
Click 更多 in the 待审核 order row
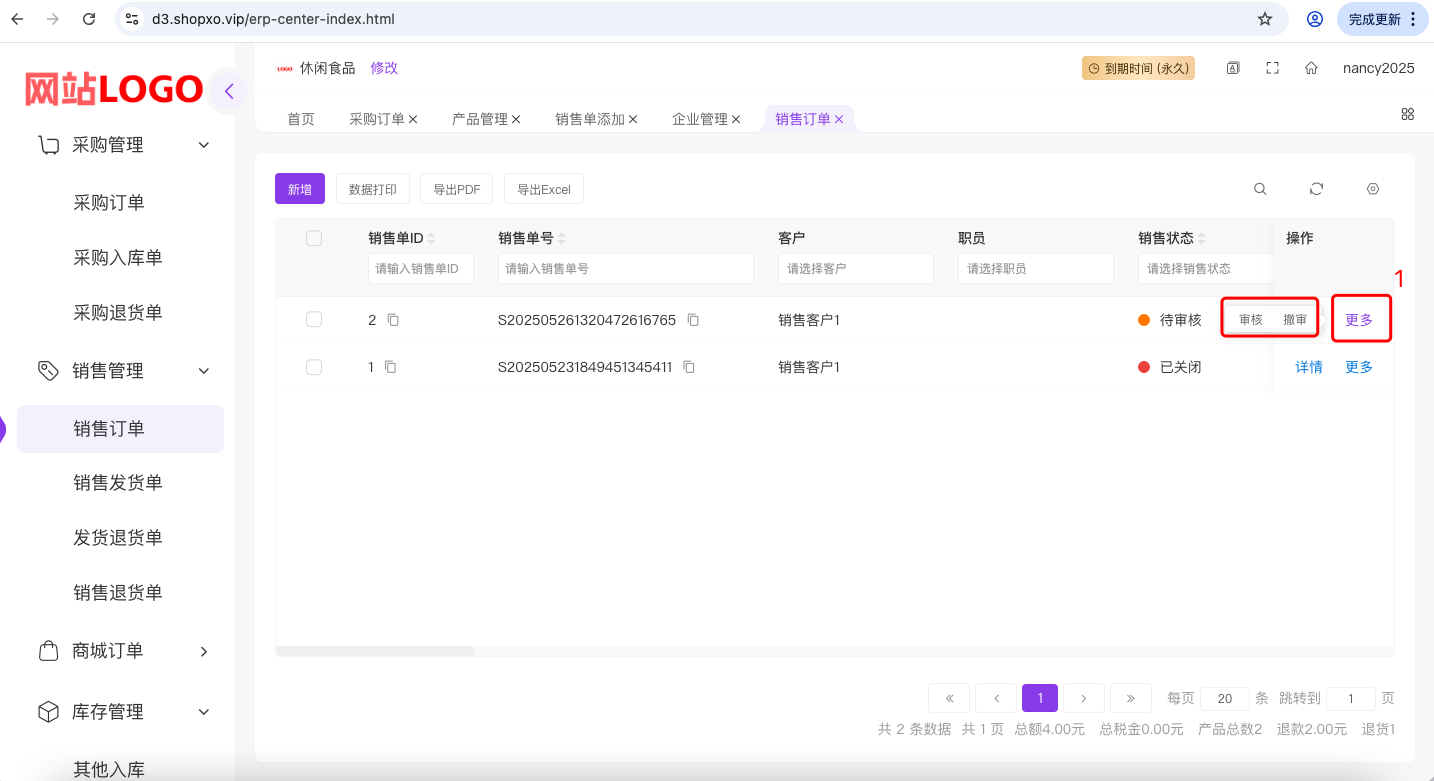coord(1359,320)
